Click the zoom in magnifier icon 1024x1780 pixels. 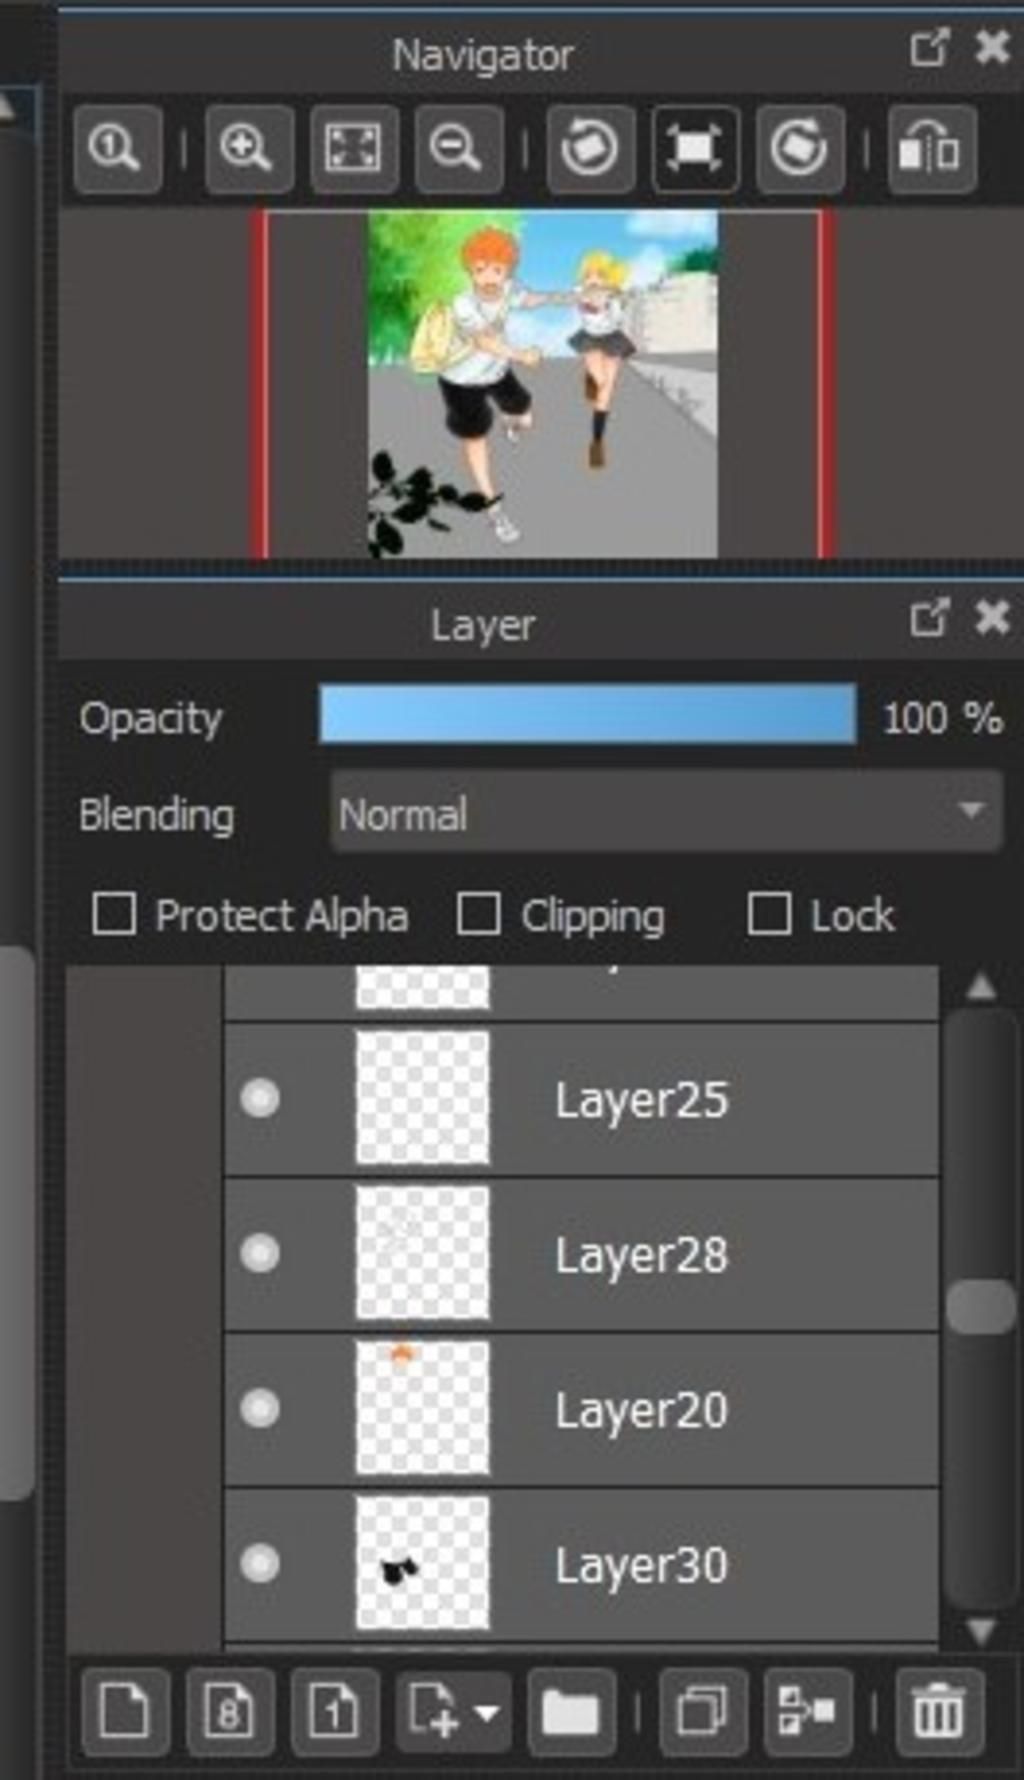(248, 149)
